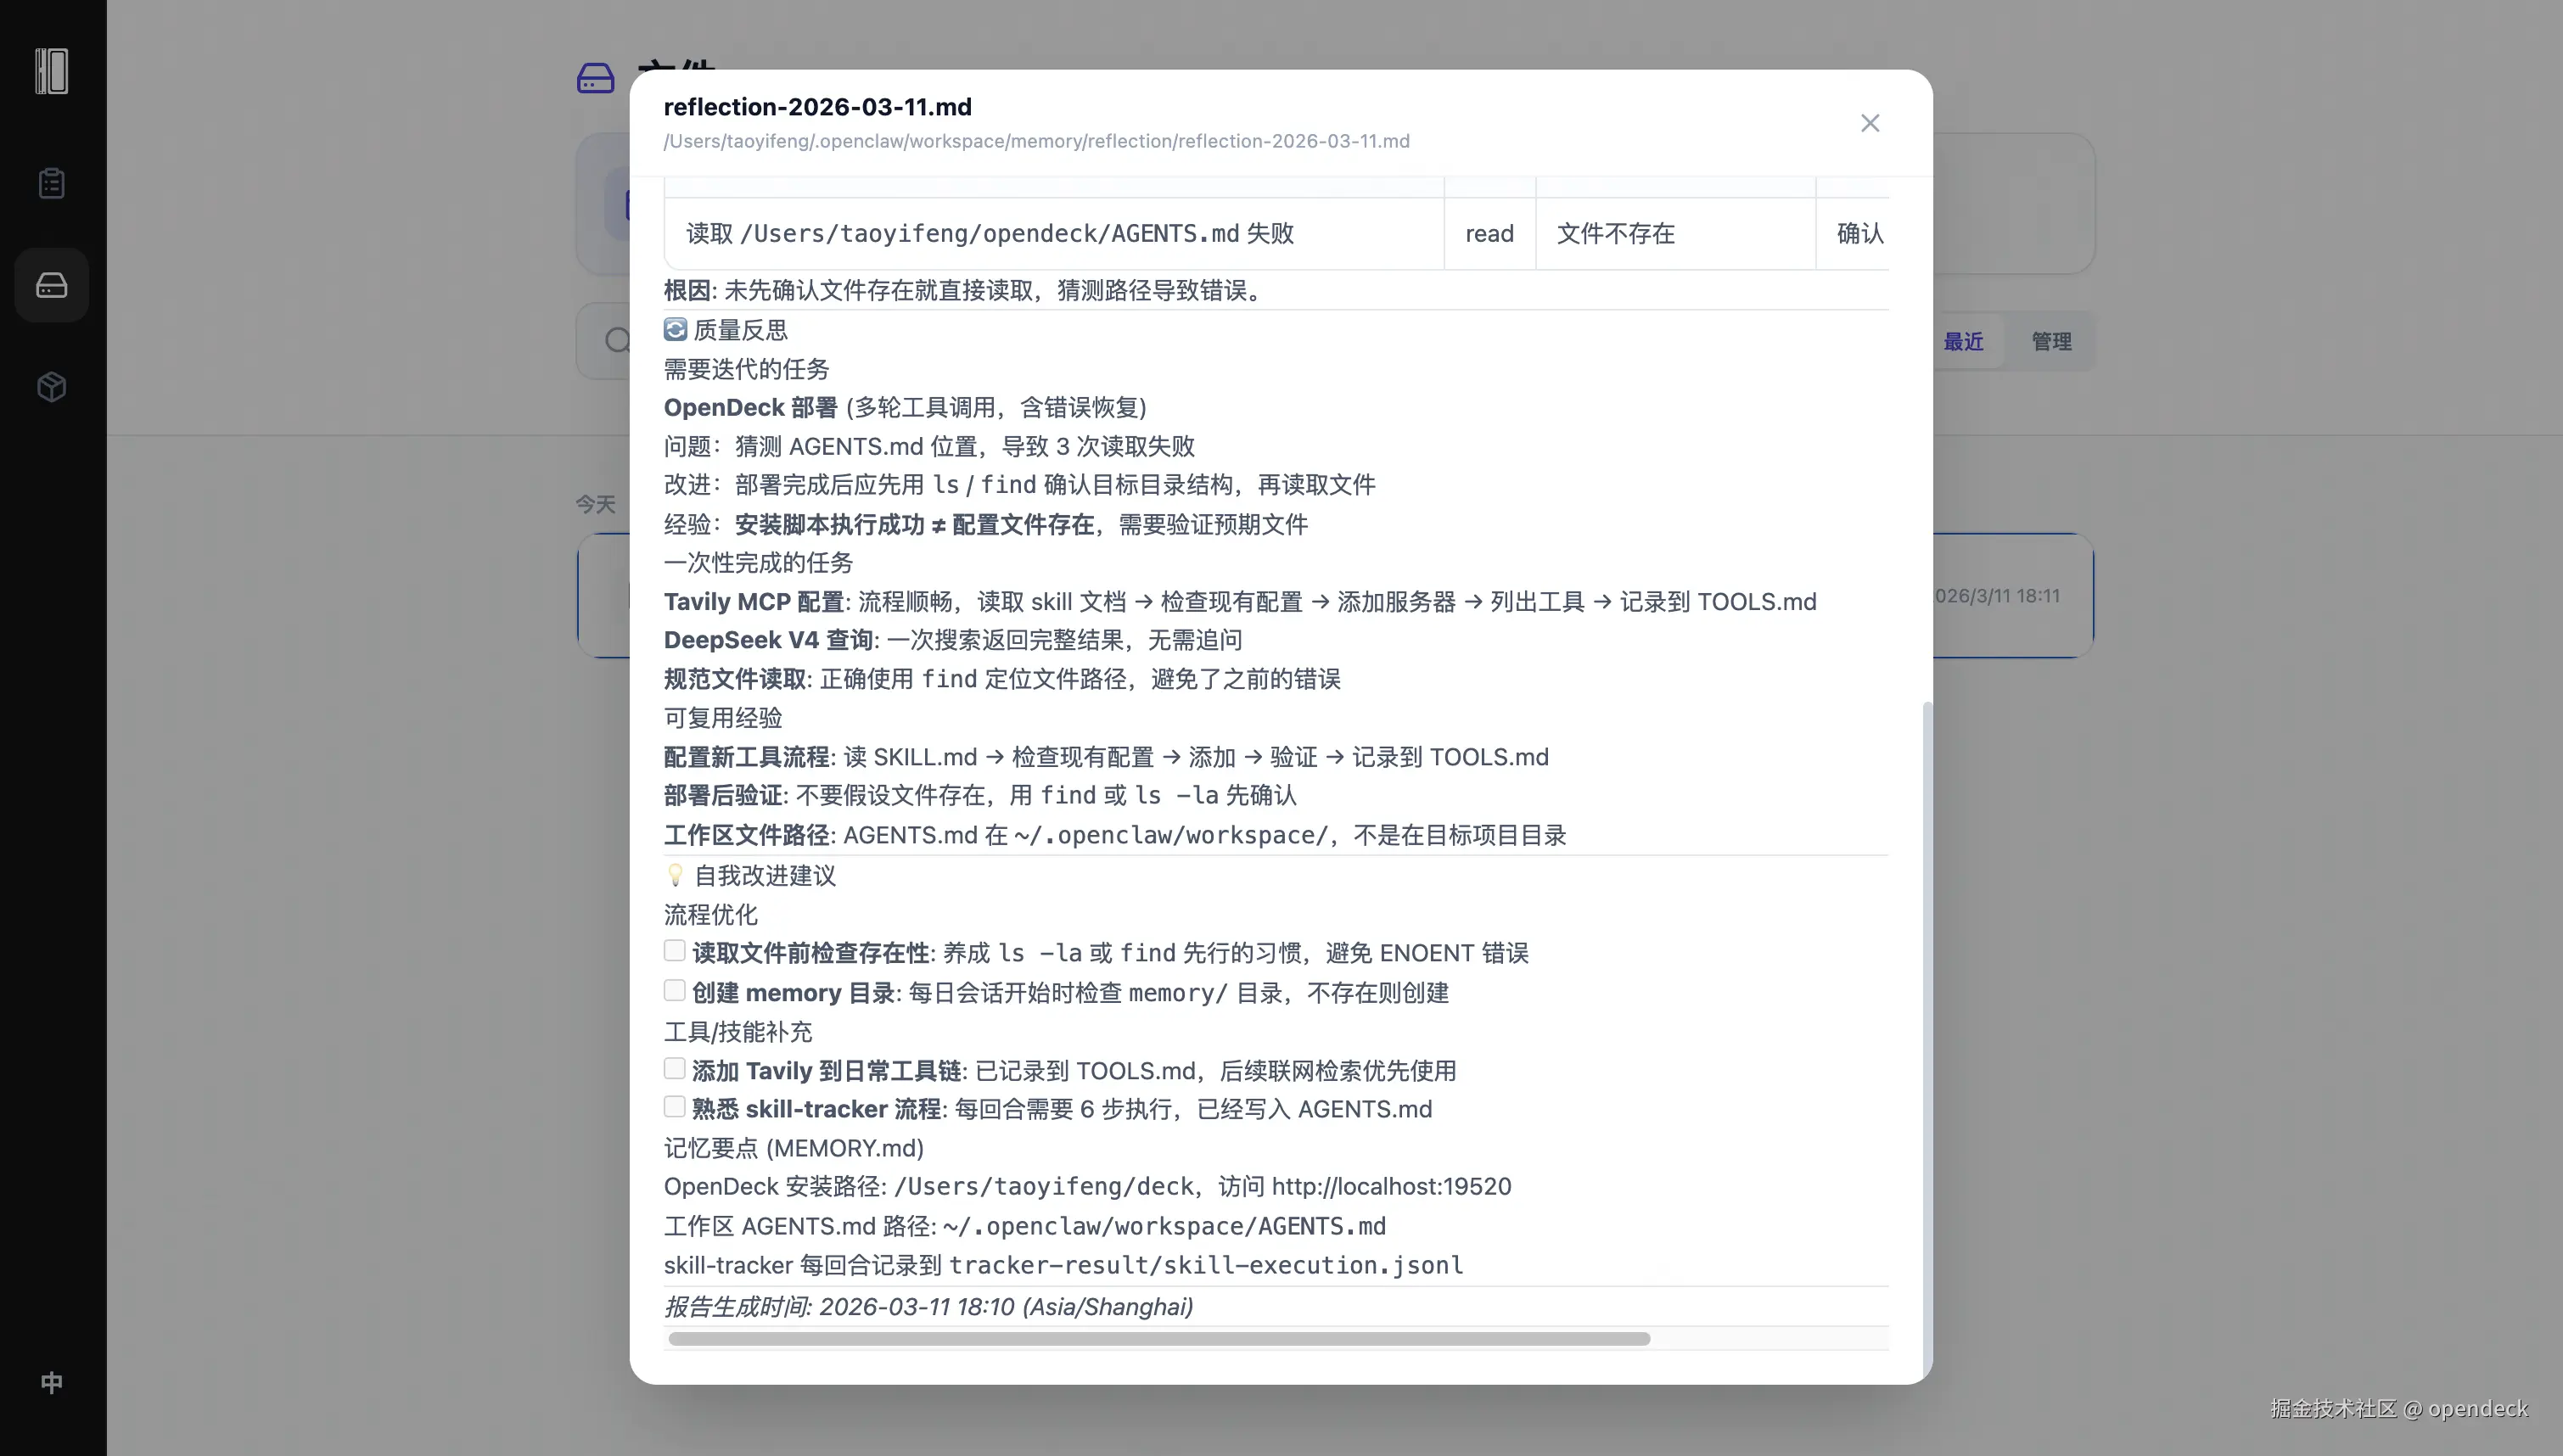Screen dimensions: 2563x1456
Task: Click the 中 language switch icon
Action: coord(52,1382)
